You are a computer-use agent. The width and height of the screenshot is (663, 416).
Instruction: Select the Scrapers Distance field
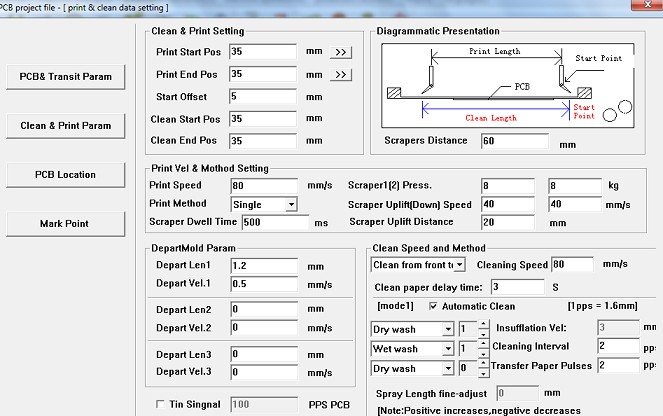point(515,141)
